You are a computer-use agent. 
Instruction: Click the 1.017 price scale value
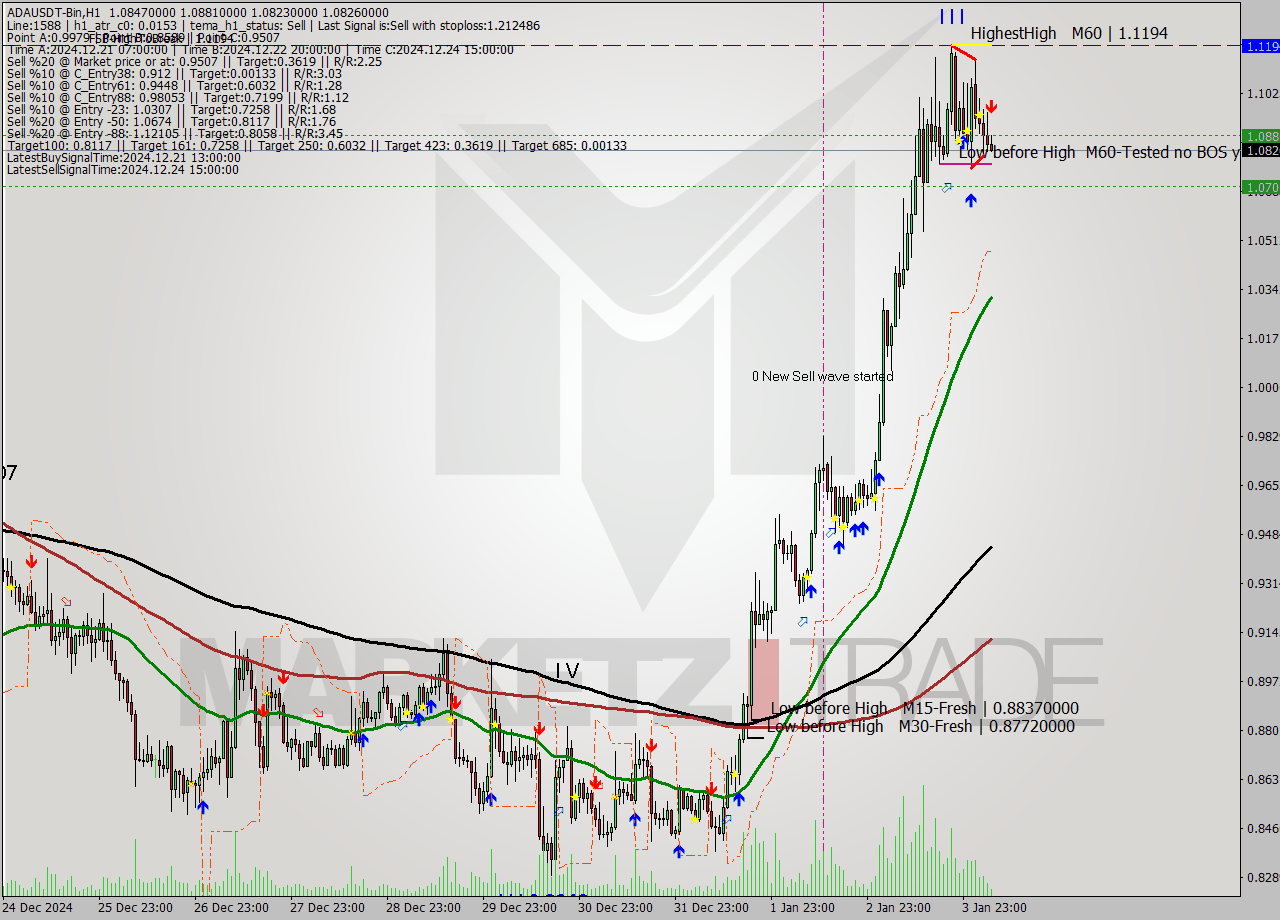click(x=1262, y=338)
